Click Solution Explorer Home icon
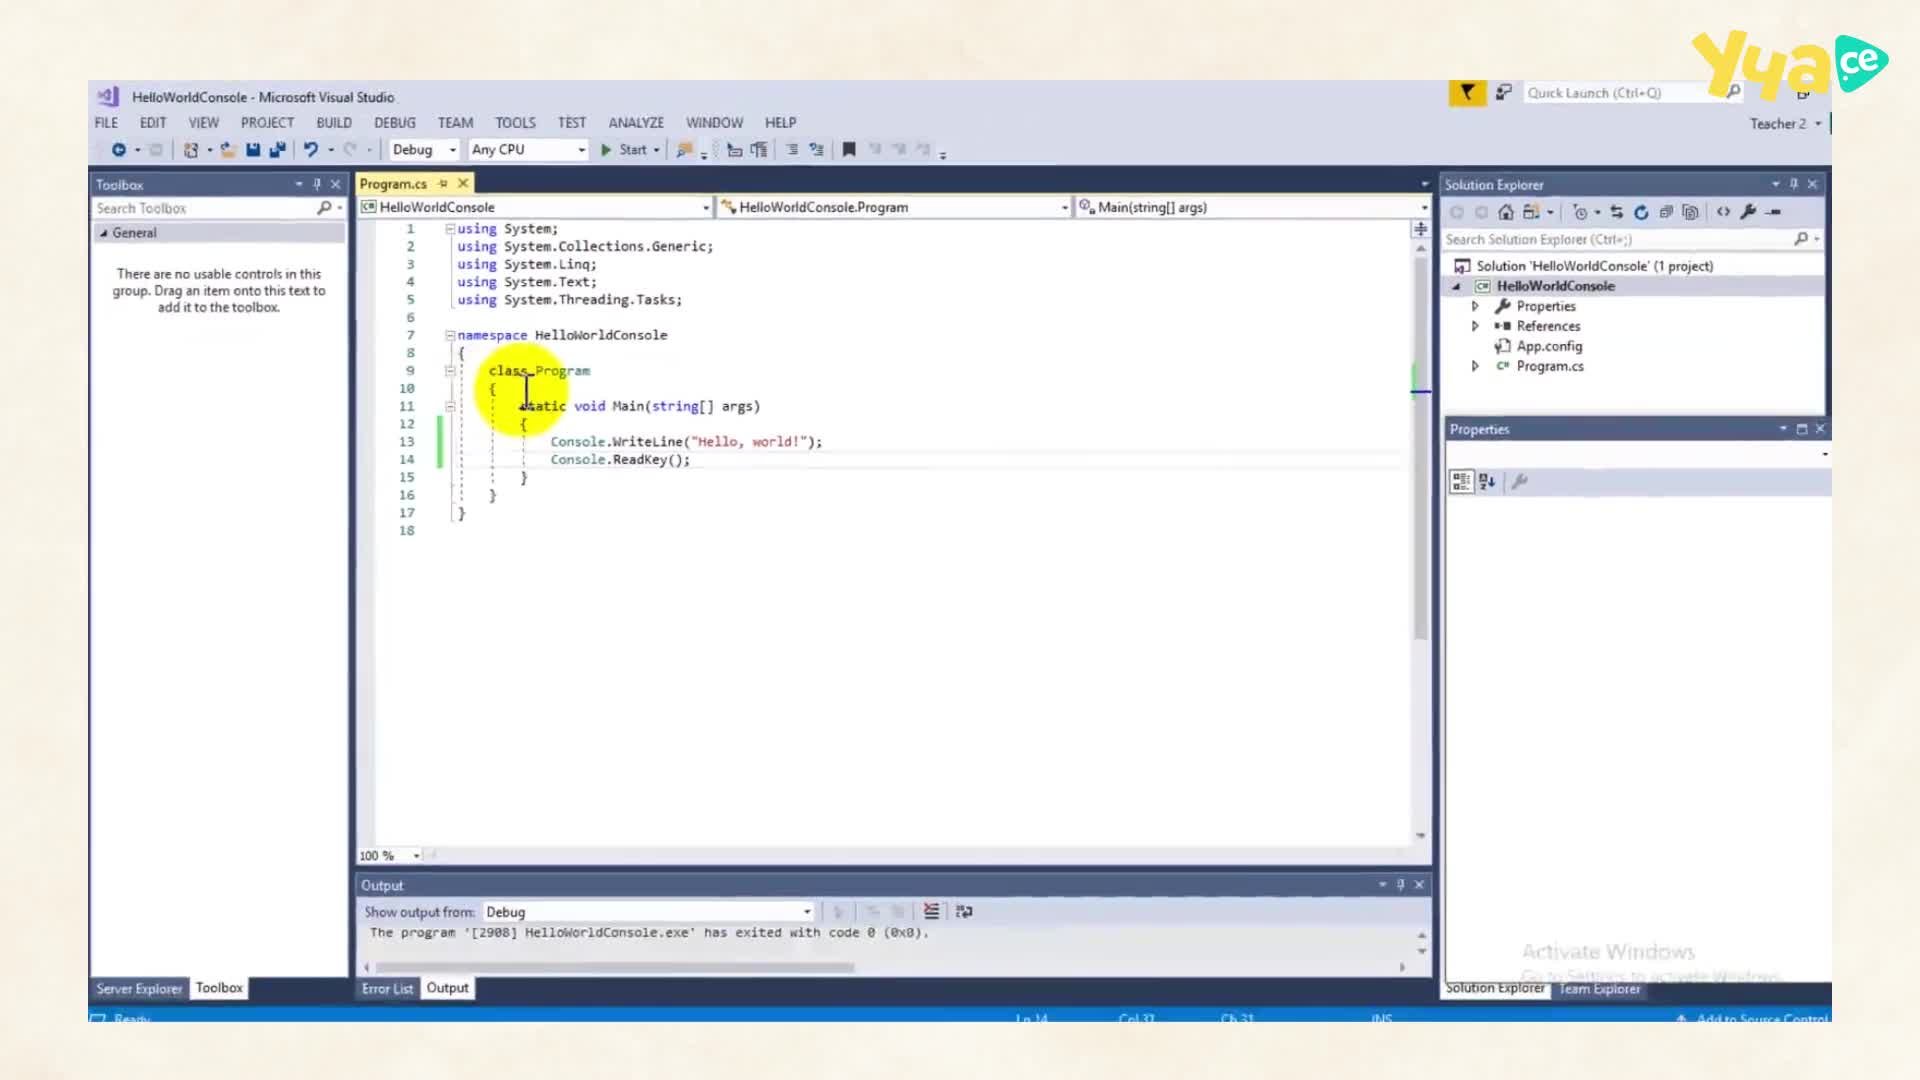The height and width of the screenshot is (1080, 1920). tap(1506, 212)
